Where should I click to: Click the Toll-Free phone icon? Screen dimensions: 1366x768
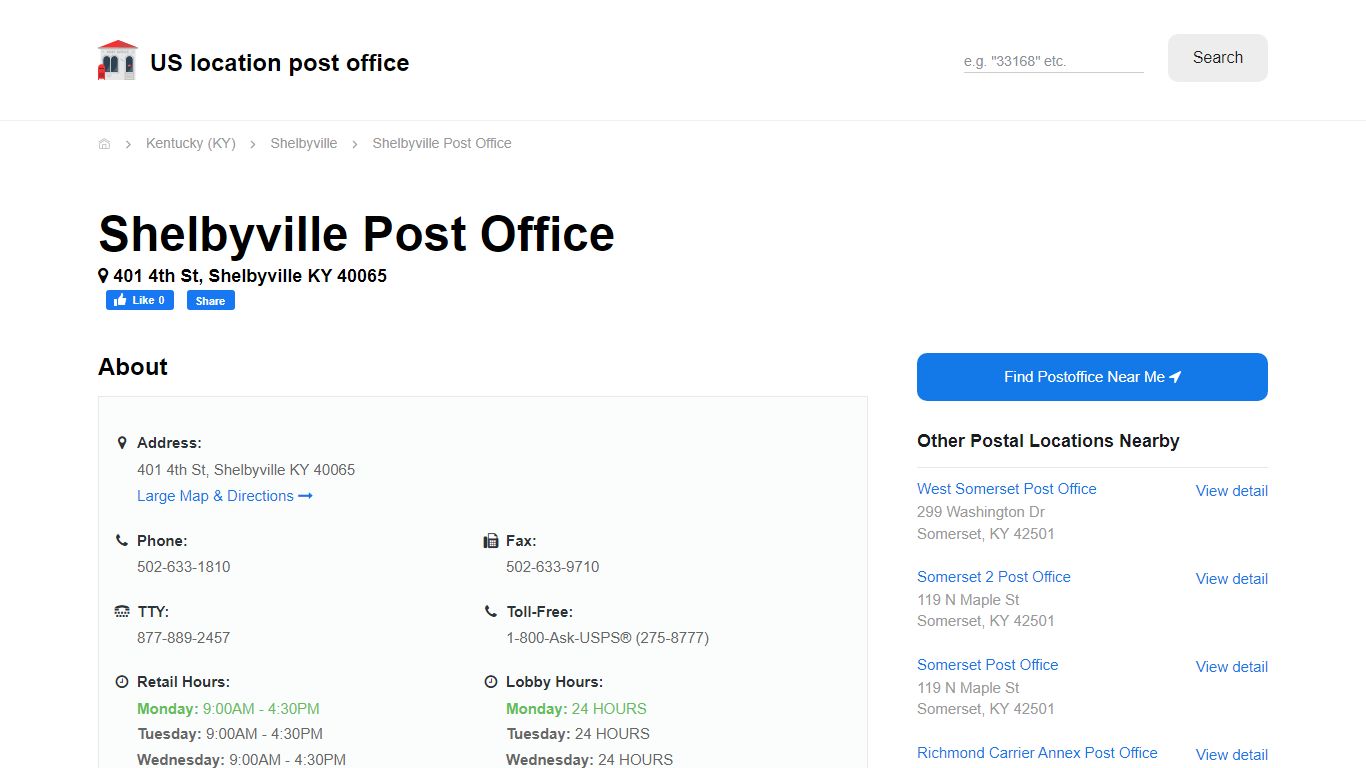pyautogui.click(x=491, y=611)
